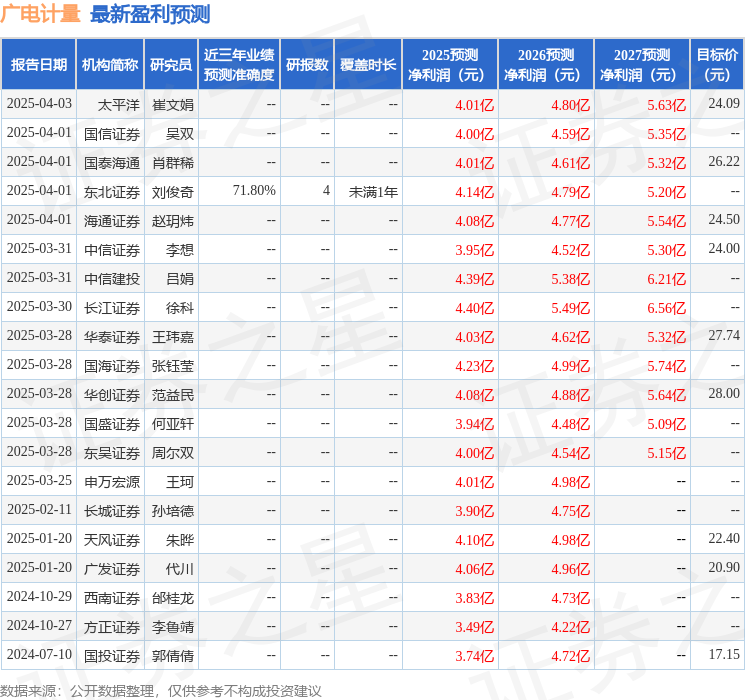Select the 东吴证券 institution cell

(112, 453)
